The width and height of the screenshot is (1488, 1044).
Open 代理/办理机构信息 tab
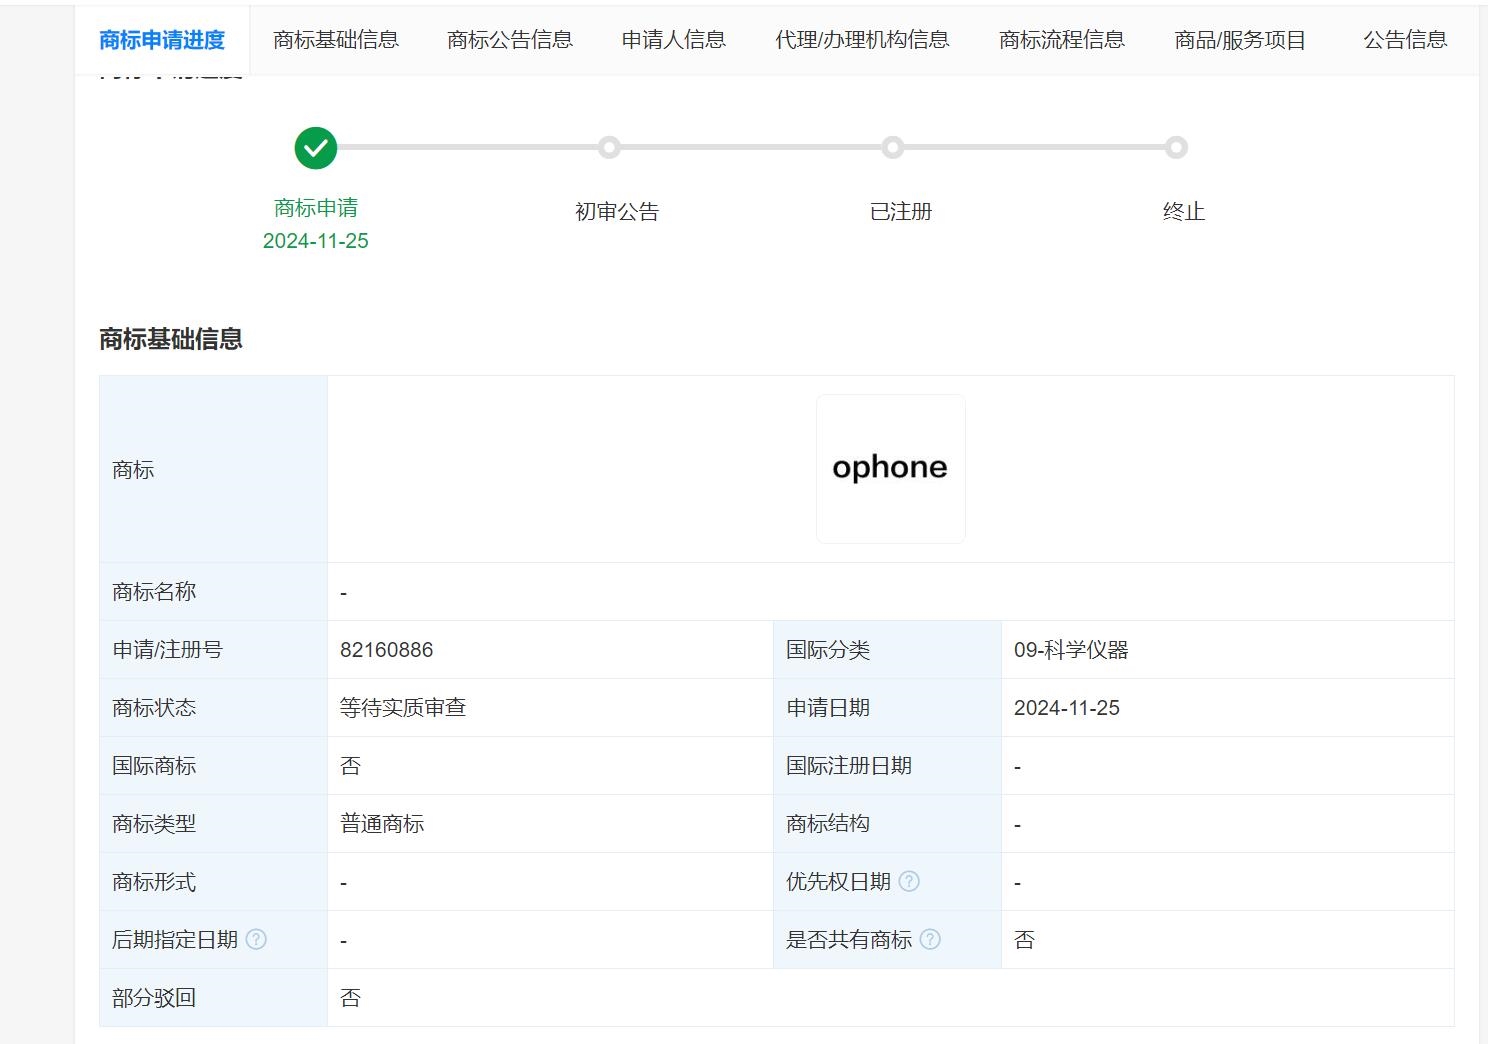[862, 40]
